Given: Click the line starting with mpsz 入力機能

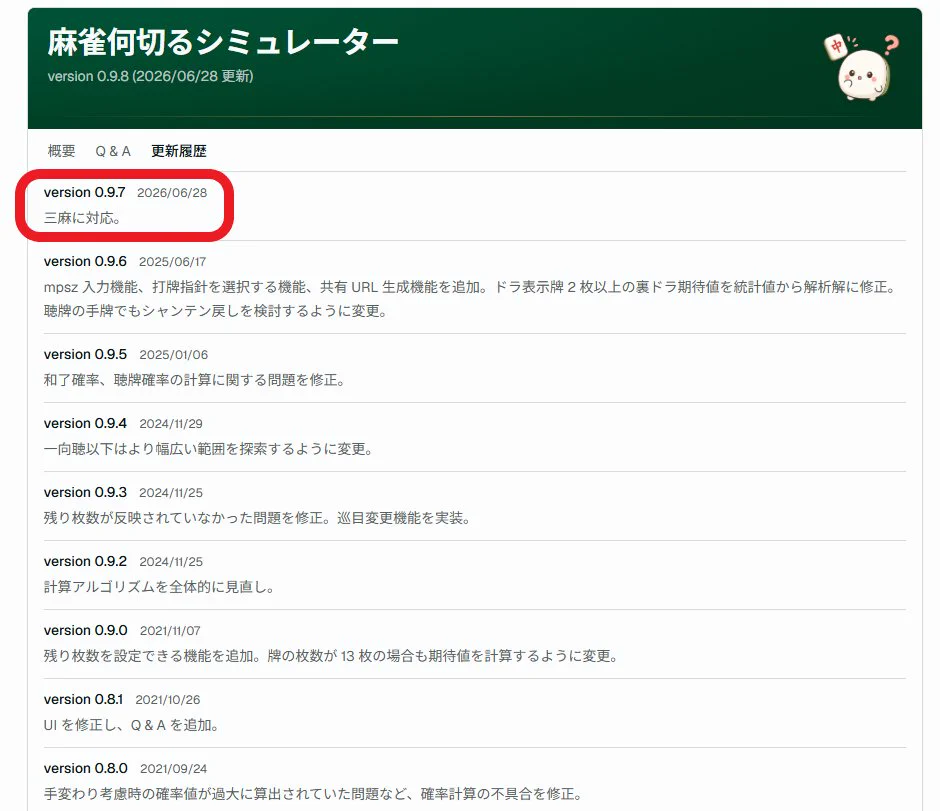Looking at the screenshot, I should click(471, 287).
